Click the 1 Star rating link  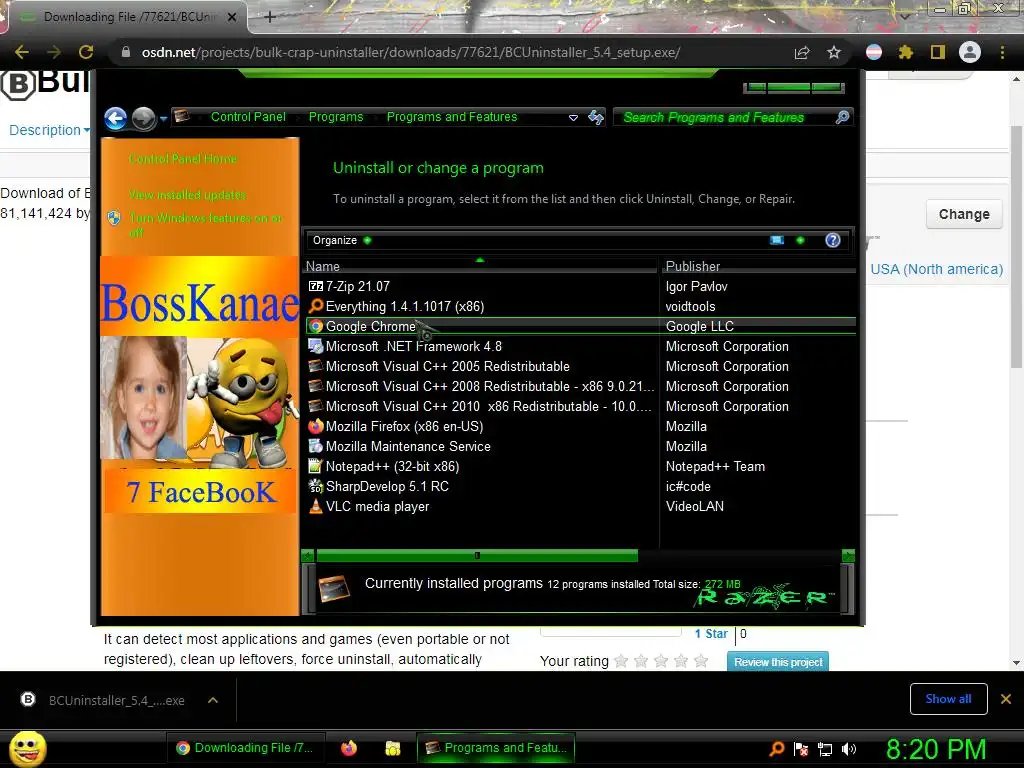[x=711, y=633]
